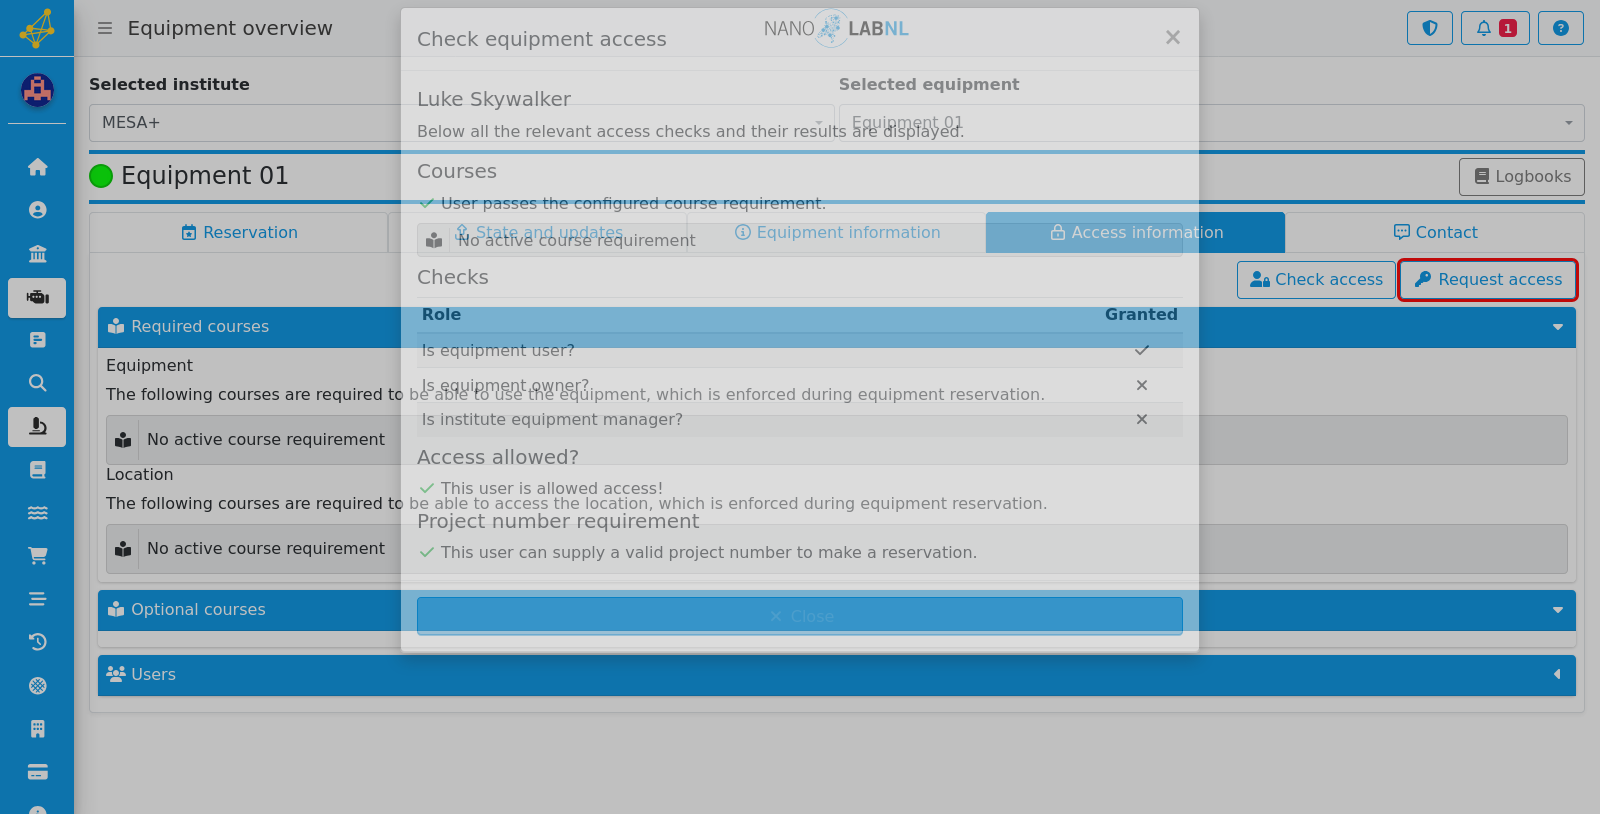Open the credit card sidebar icon
Viewport: 1600px width, 814px height.
[x=37, y=772]
